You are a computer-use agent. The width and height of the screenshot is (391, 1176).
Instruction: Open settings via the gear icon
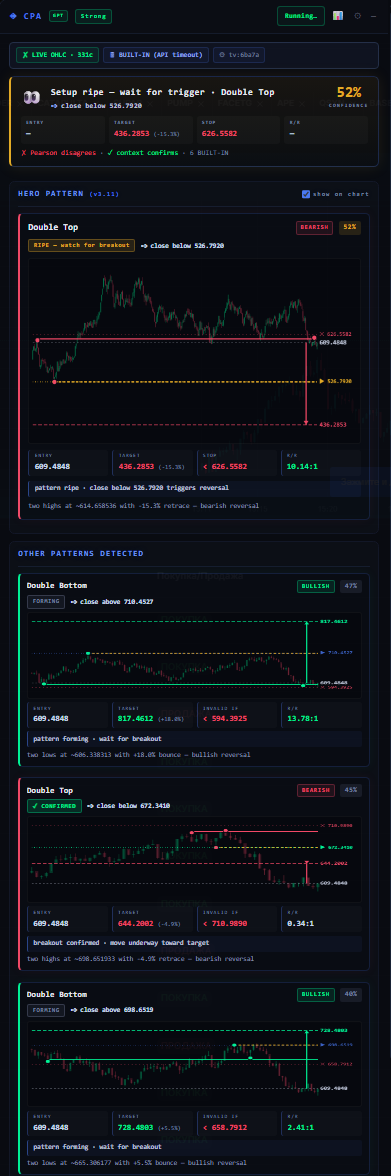tap(358, 16)
